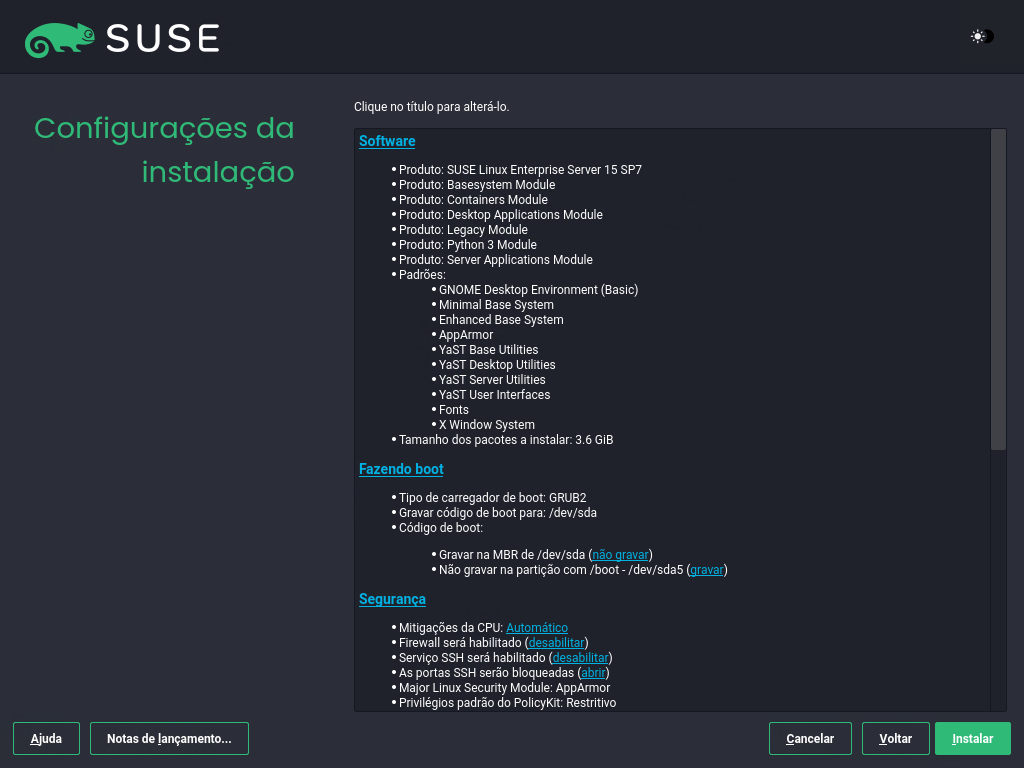Click 'Tamanho dos pacotes a instalar: 3.6 GiB'
Viewport: 1024px width, 768px height.
(506, 440)
